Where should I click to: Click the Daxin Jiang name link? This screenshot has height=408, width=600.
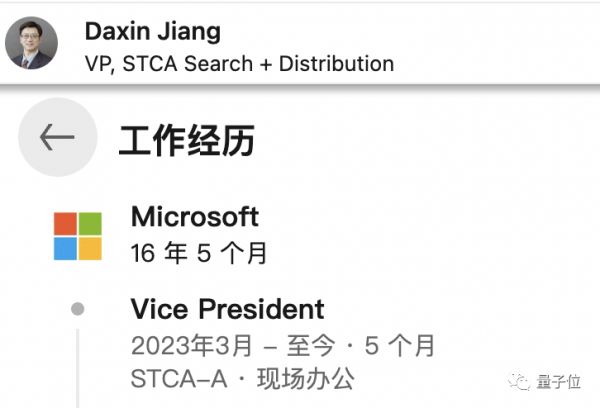tap(152, 31)
